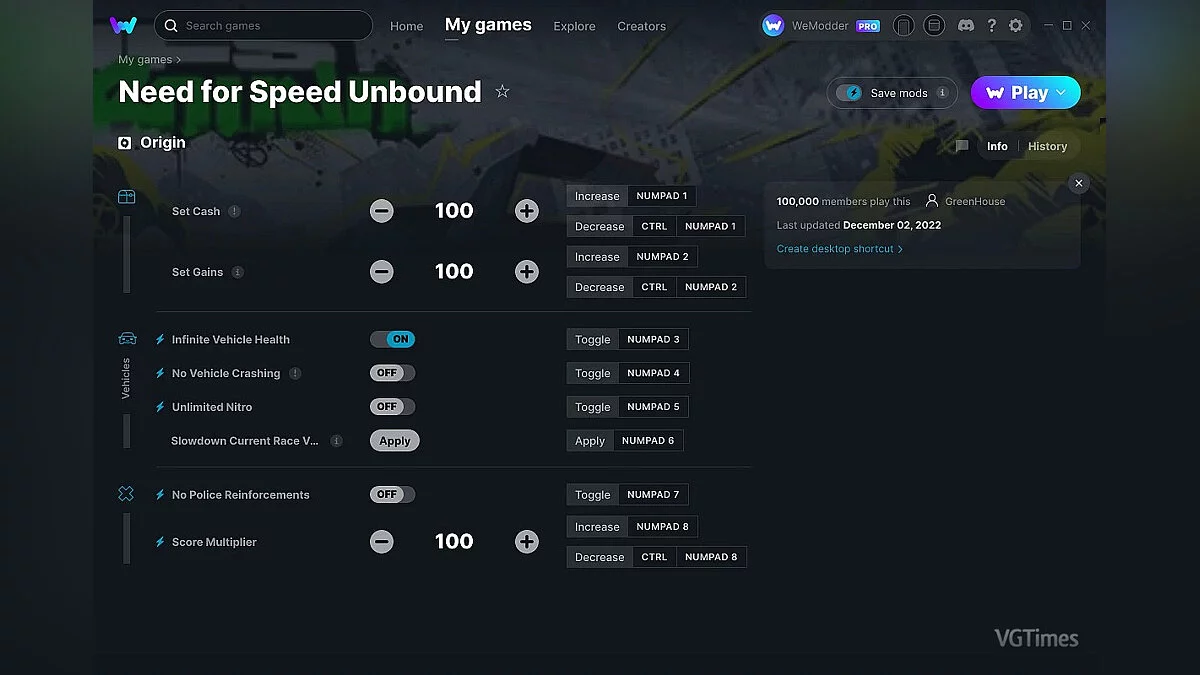The image size is (1200, 675).
Task: Open the help question mark icon
Action: pyautogui.click(x=992, y=25)
